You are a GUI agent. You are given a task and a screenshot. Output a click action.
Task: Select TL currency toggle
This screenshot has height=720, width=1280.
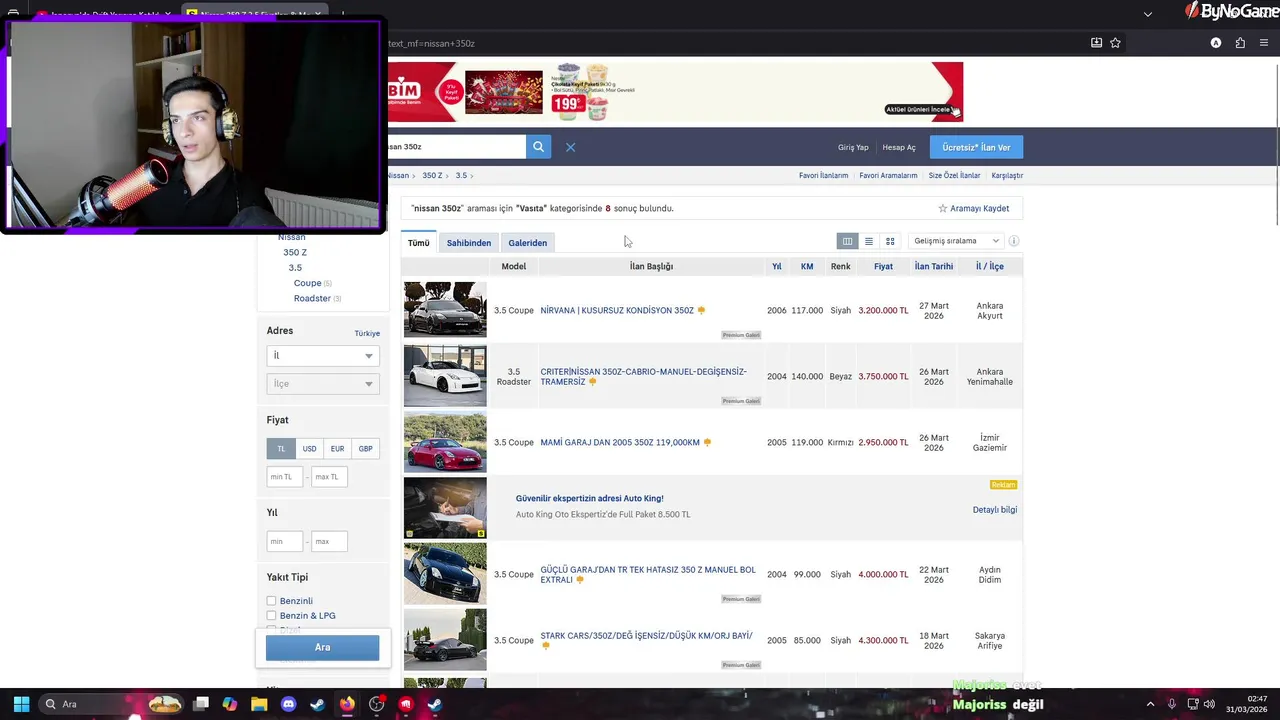point(281,449)
